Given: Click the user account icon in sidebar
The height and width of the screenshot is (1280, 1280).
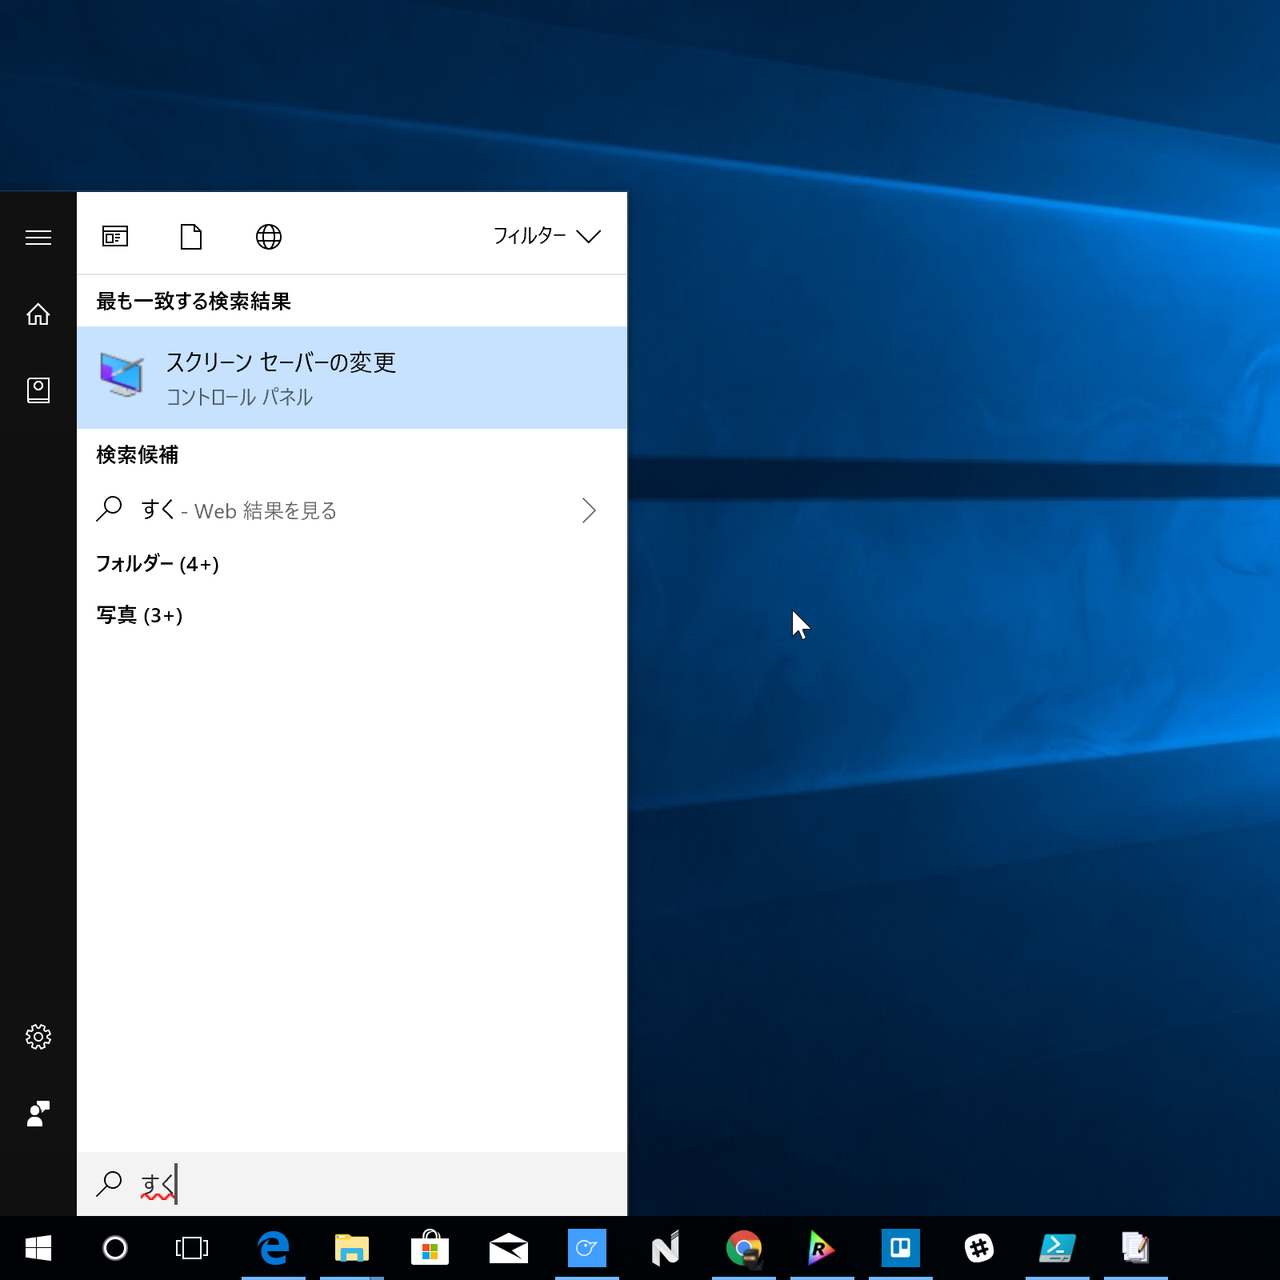Looking at the screenshot, I should (x=38, y=1113).
